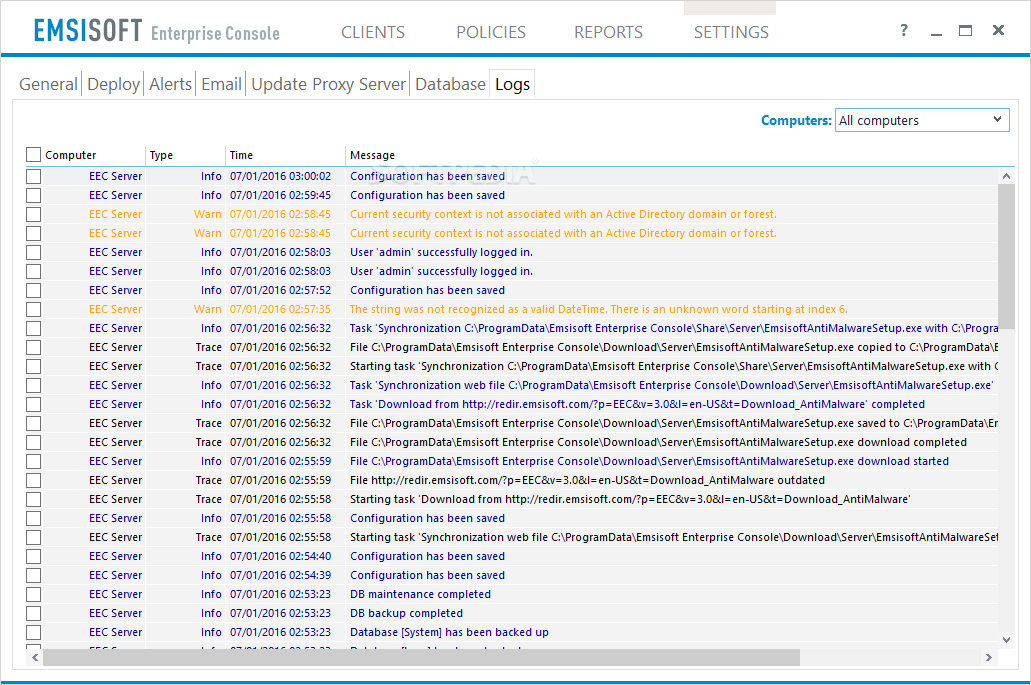1031x685 pixels.
Task: Switch to the Email tab
Action: pos(222,84)
